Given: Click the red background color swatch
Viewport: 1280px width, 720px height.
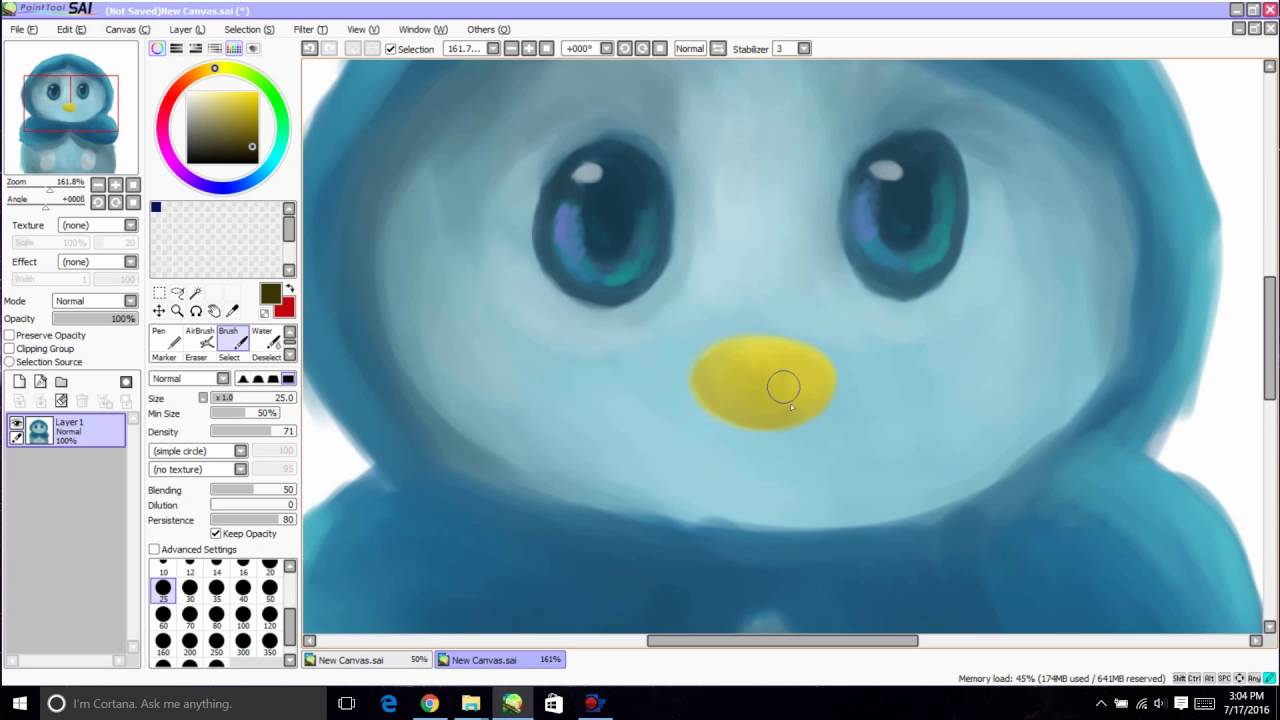Looking at the screenshot, I should (x=288, y=309).
